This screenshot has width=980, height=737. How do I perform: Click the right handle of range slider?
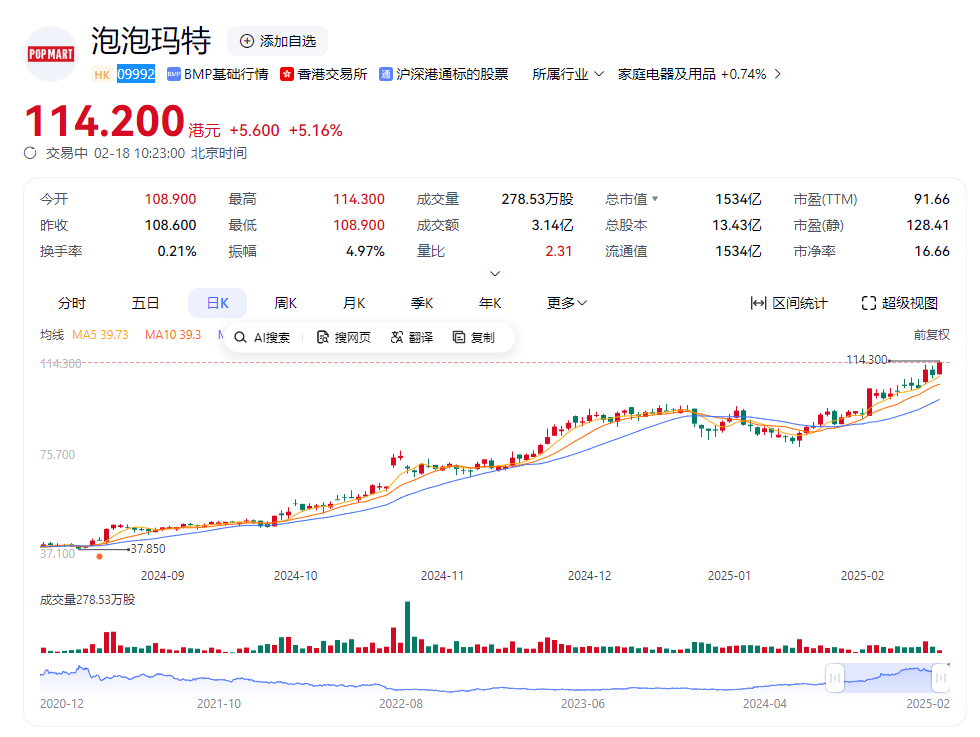(x=941, y=678)
